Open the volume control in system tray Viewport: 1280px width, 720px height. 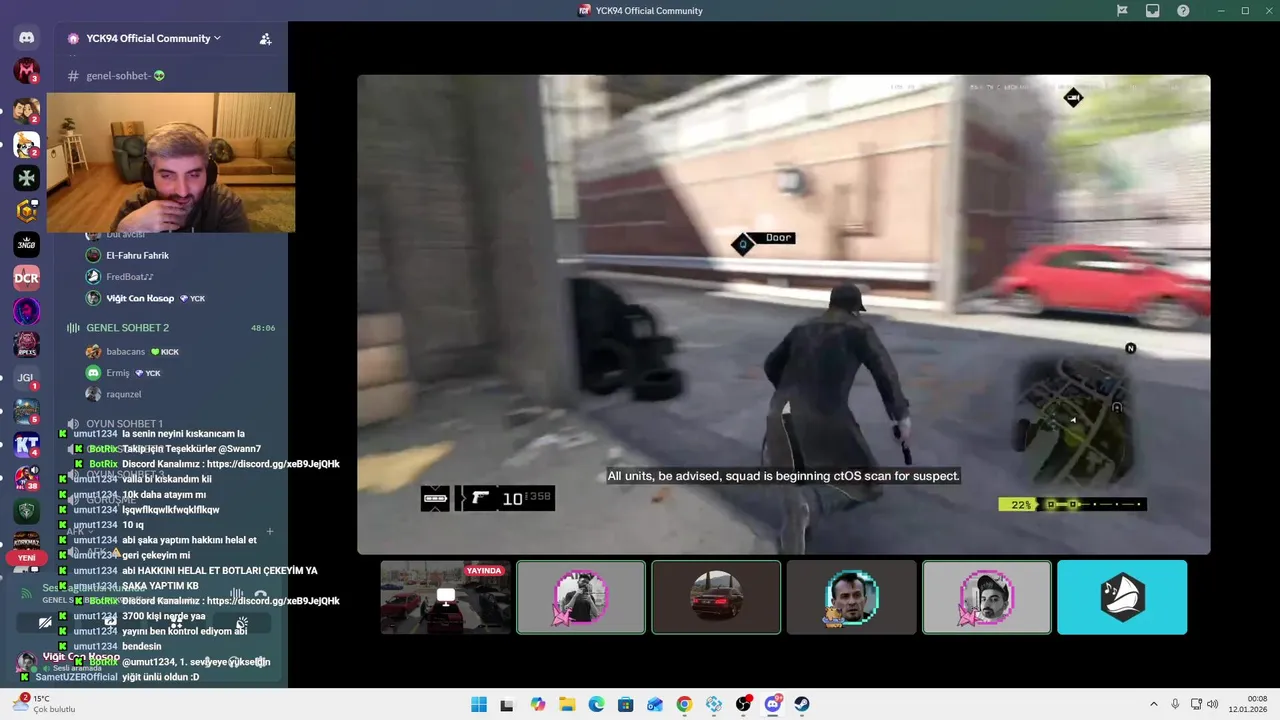[1214, 704]
